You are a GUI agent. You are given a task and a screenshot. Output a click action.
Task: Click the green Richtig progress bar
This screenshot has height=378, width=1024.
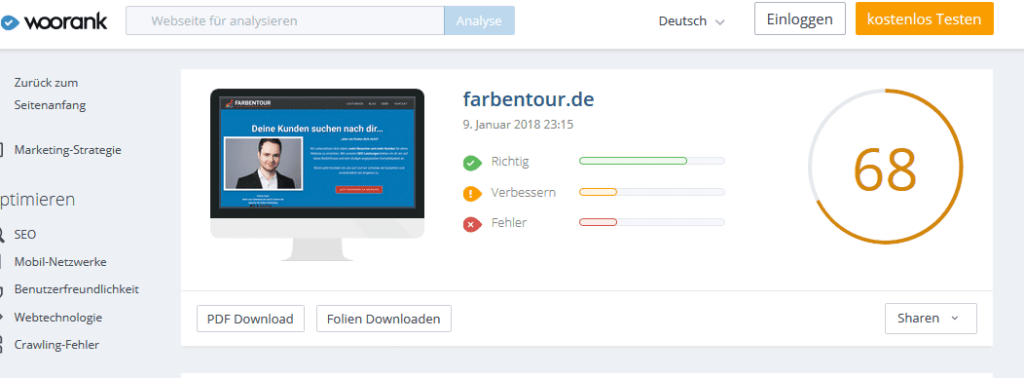(652, 161)
